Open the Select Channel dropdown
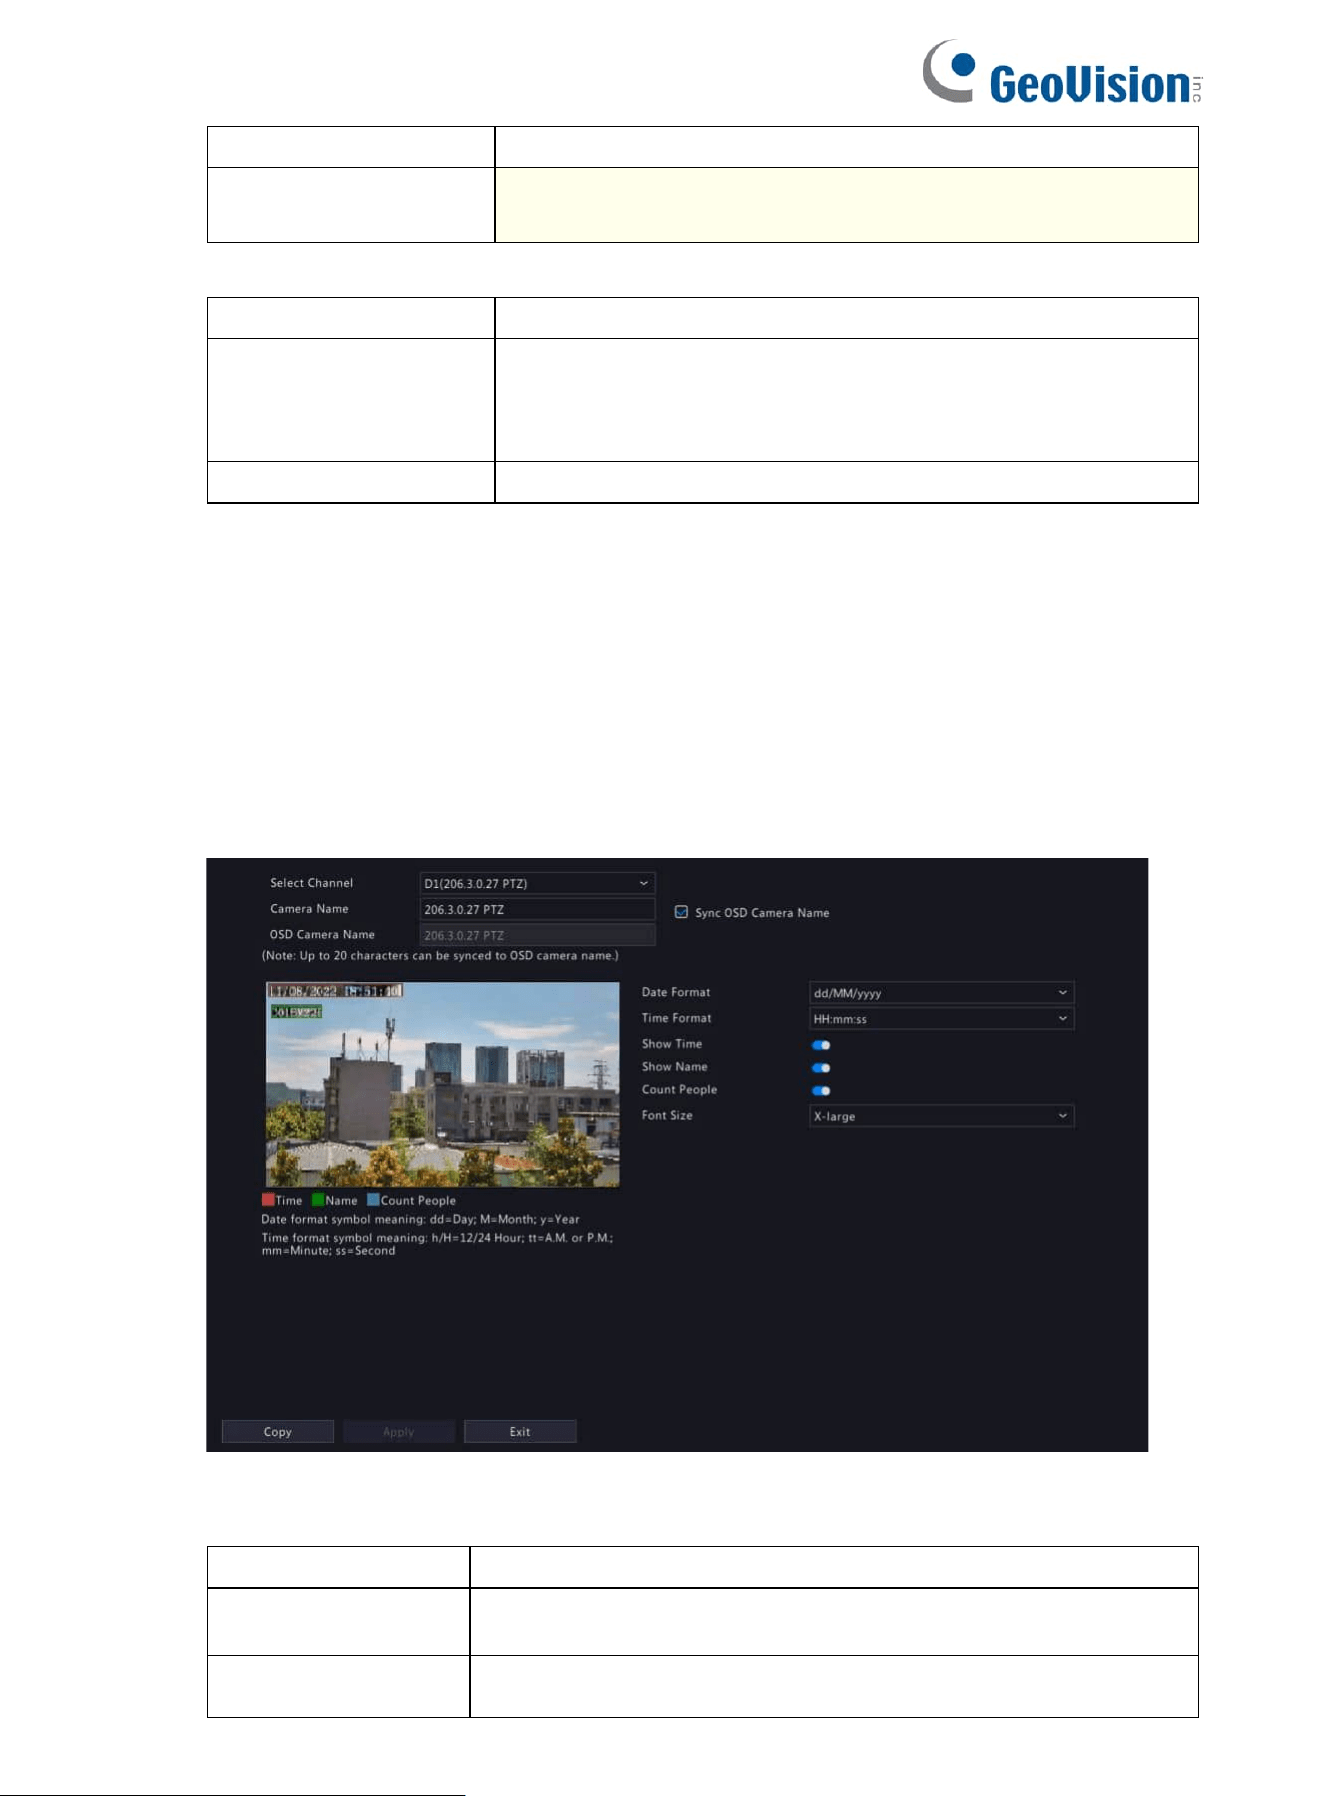The height and width of the screenshot is (1796, 1324). [x=537, y=883]
